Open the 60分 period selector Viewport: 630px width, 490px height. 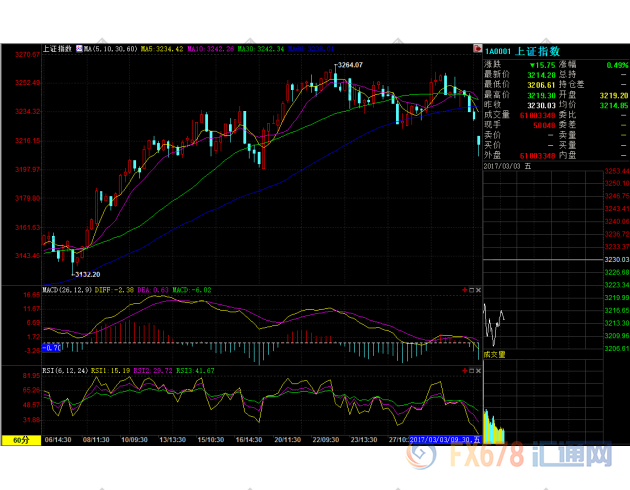[19, 439]
